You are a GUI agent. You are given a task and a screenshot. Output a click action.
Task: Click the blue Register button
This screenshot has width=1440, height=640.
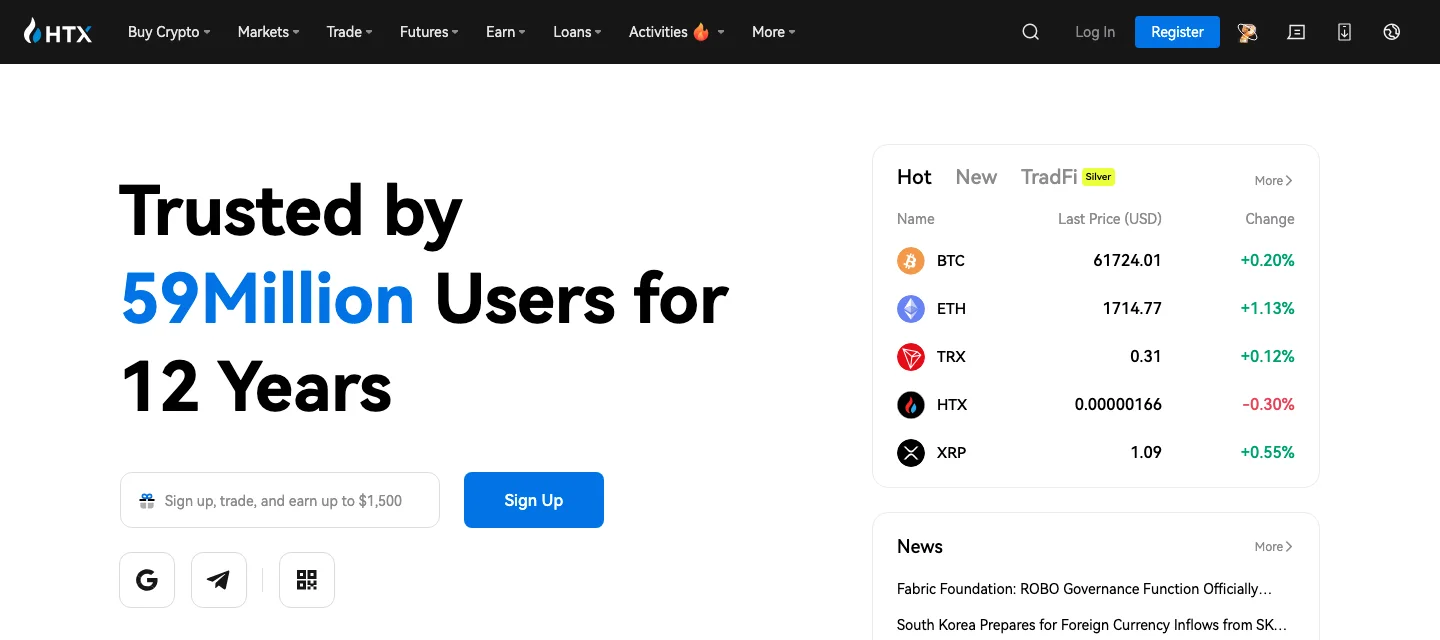[1177, 32]
